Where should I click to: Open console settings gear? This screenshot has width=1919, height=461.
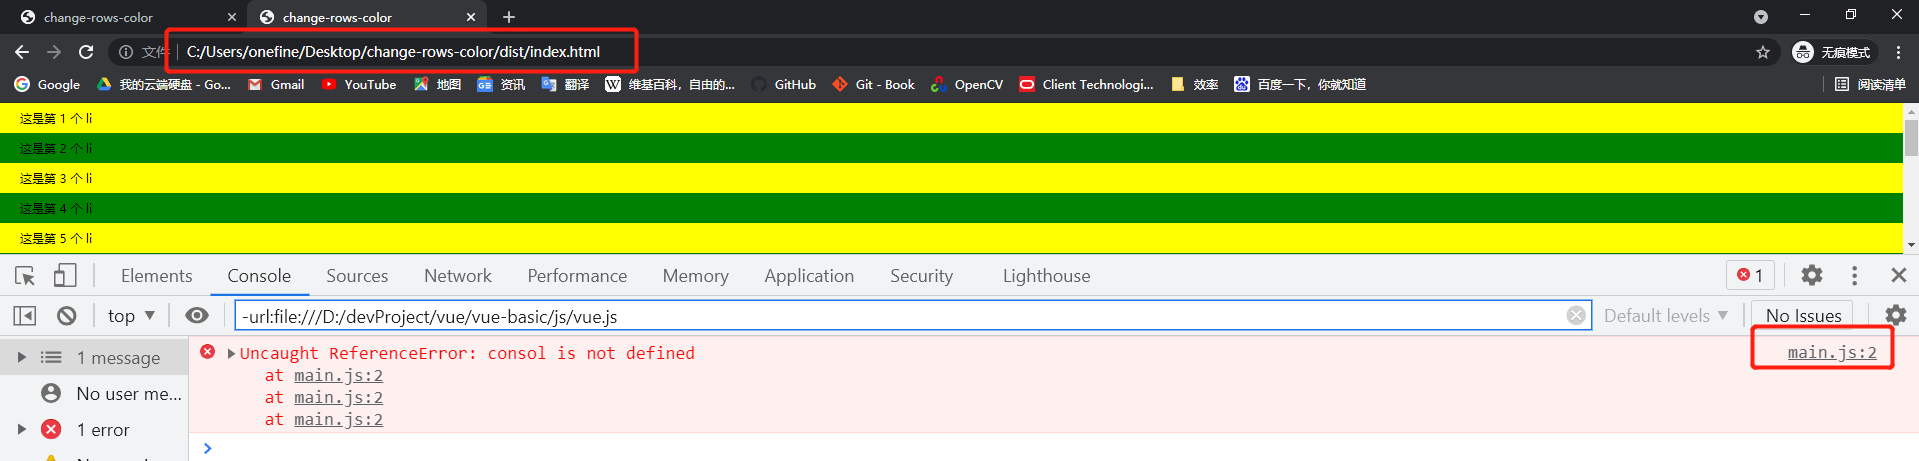click(1896, 316)
